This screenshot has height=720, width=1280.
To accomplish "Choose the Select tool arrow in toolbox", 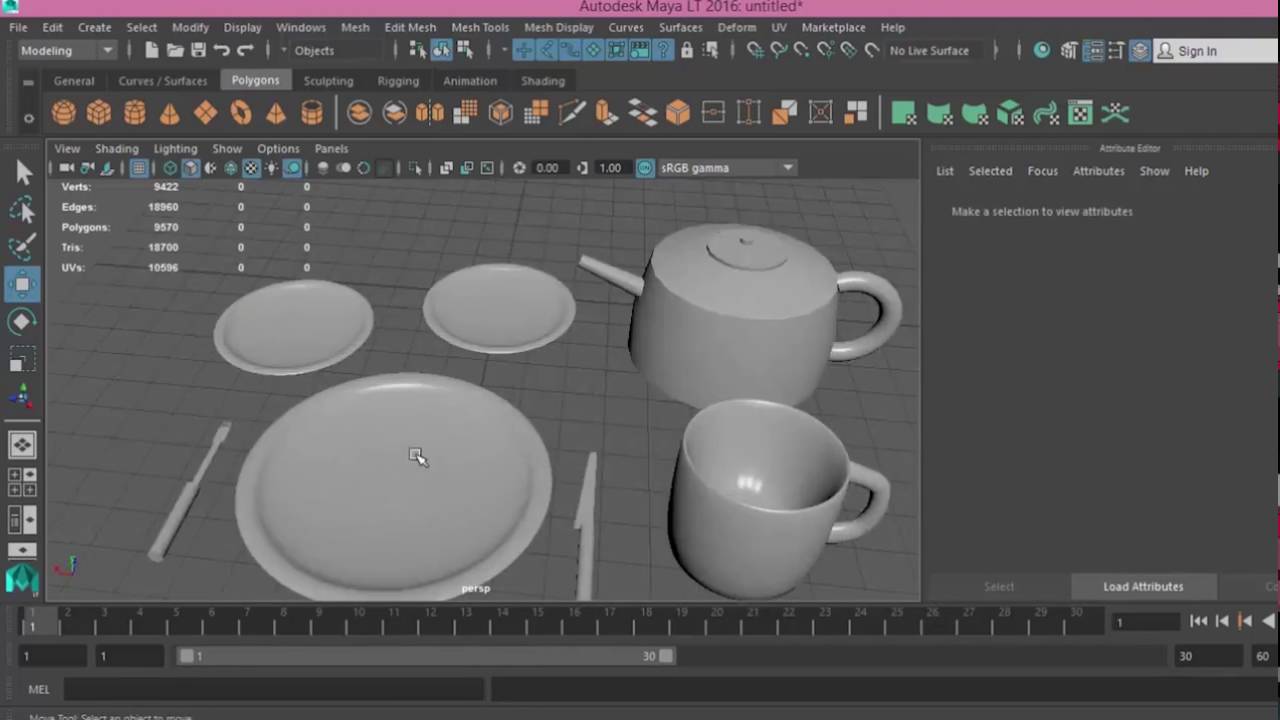I will 23,173.
